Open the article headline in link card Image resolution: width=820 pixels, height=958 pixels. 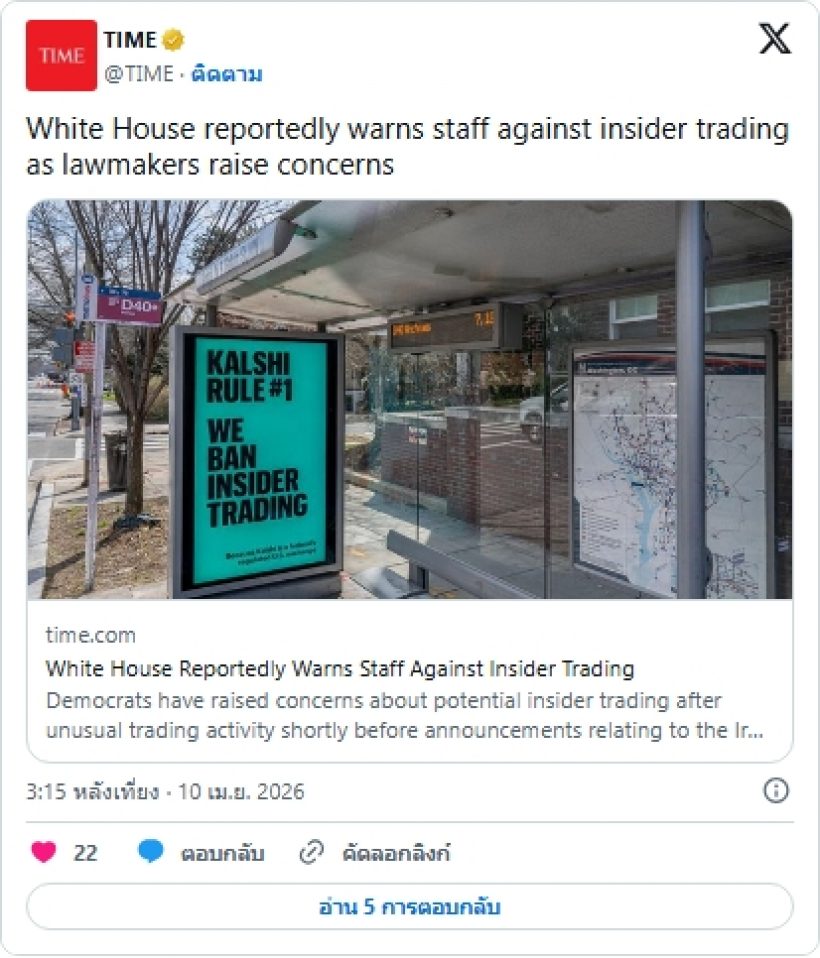340,669
